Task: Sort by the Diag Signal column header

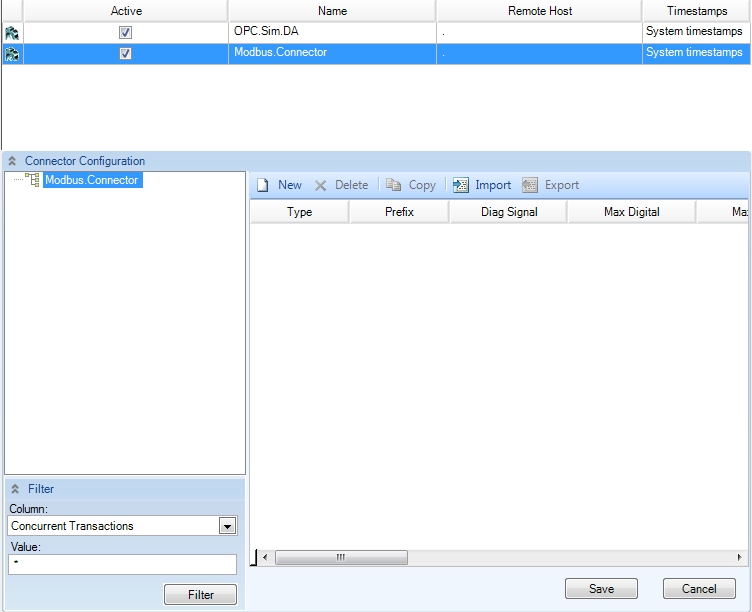Action: click(x=508, y=212)
